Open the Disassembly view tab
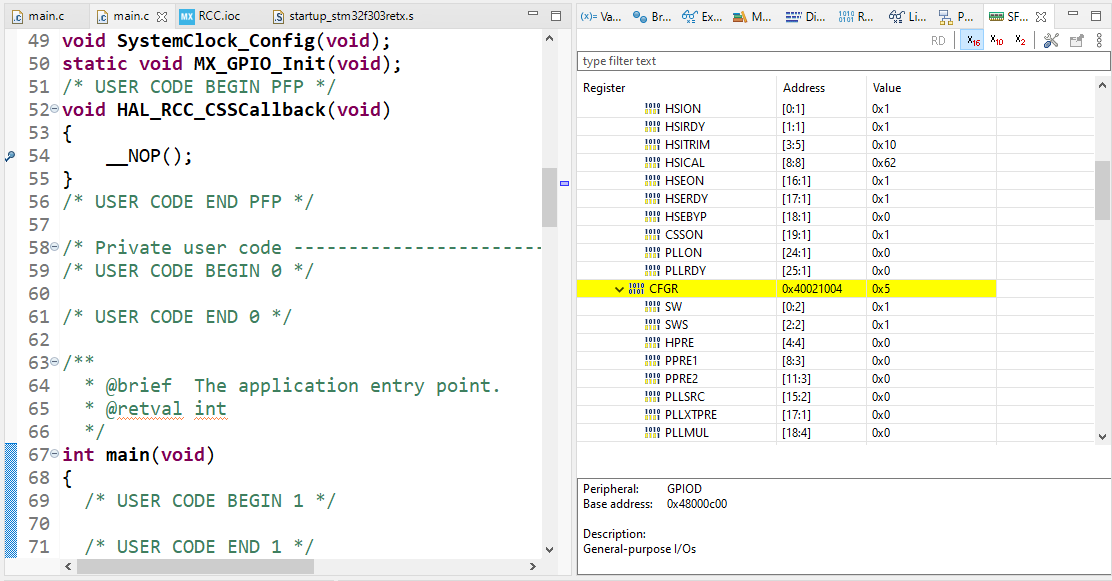This screenshot has height=581, width=1112. pos(806,17)
